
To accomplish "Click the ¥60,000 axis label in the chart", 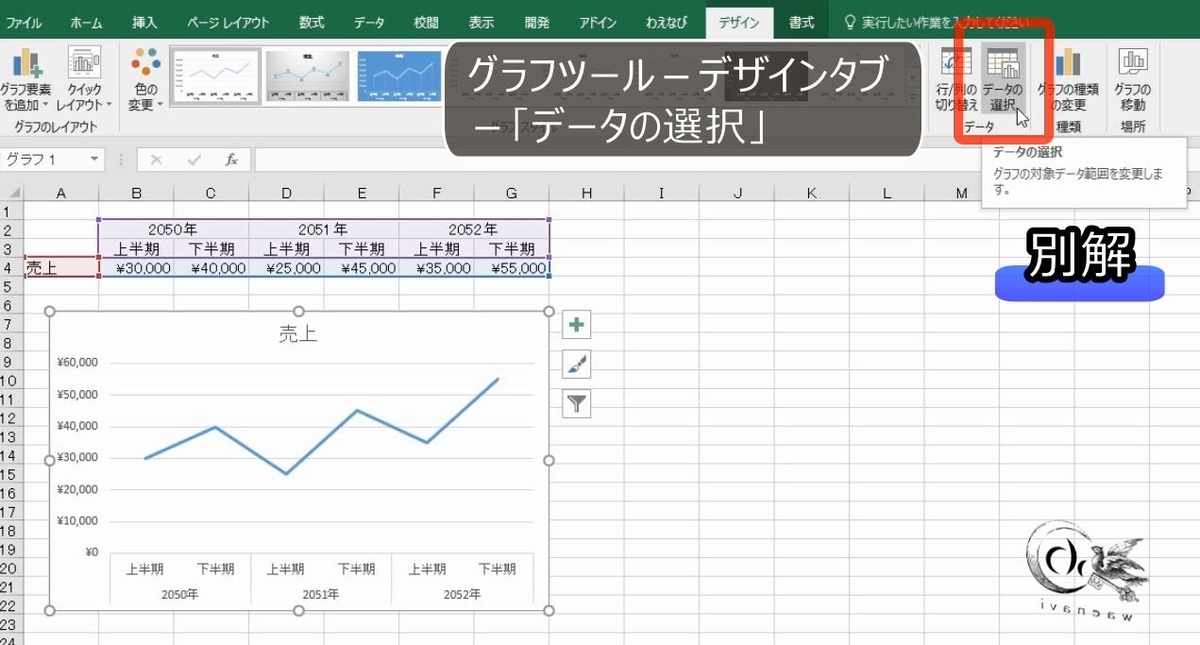I will tap(78, 363).
